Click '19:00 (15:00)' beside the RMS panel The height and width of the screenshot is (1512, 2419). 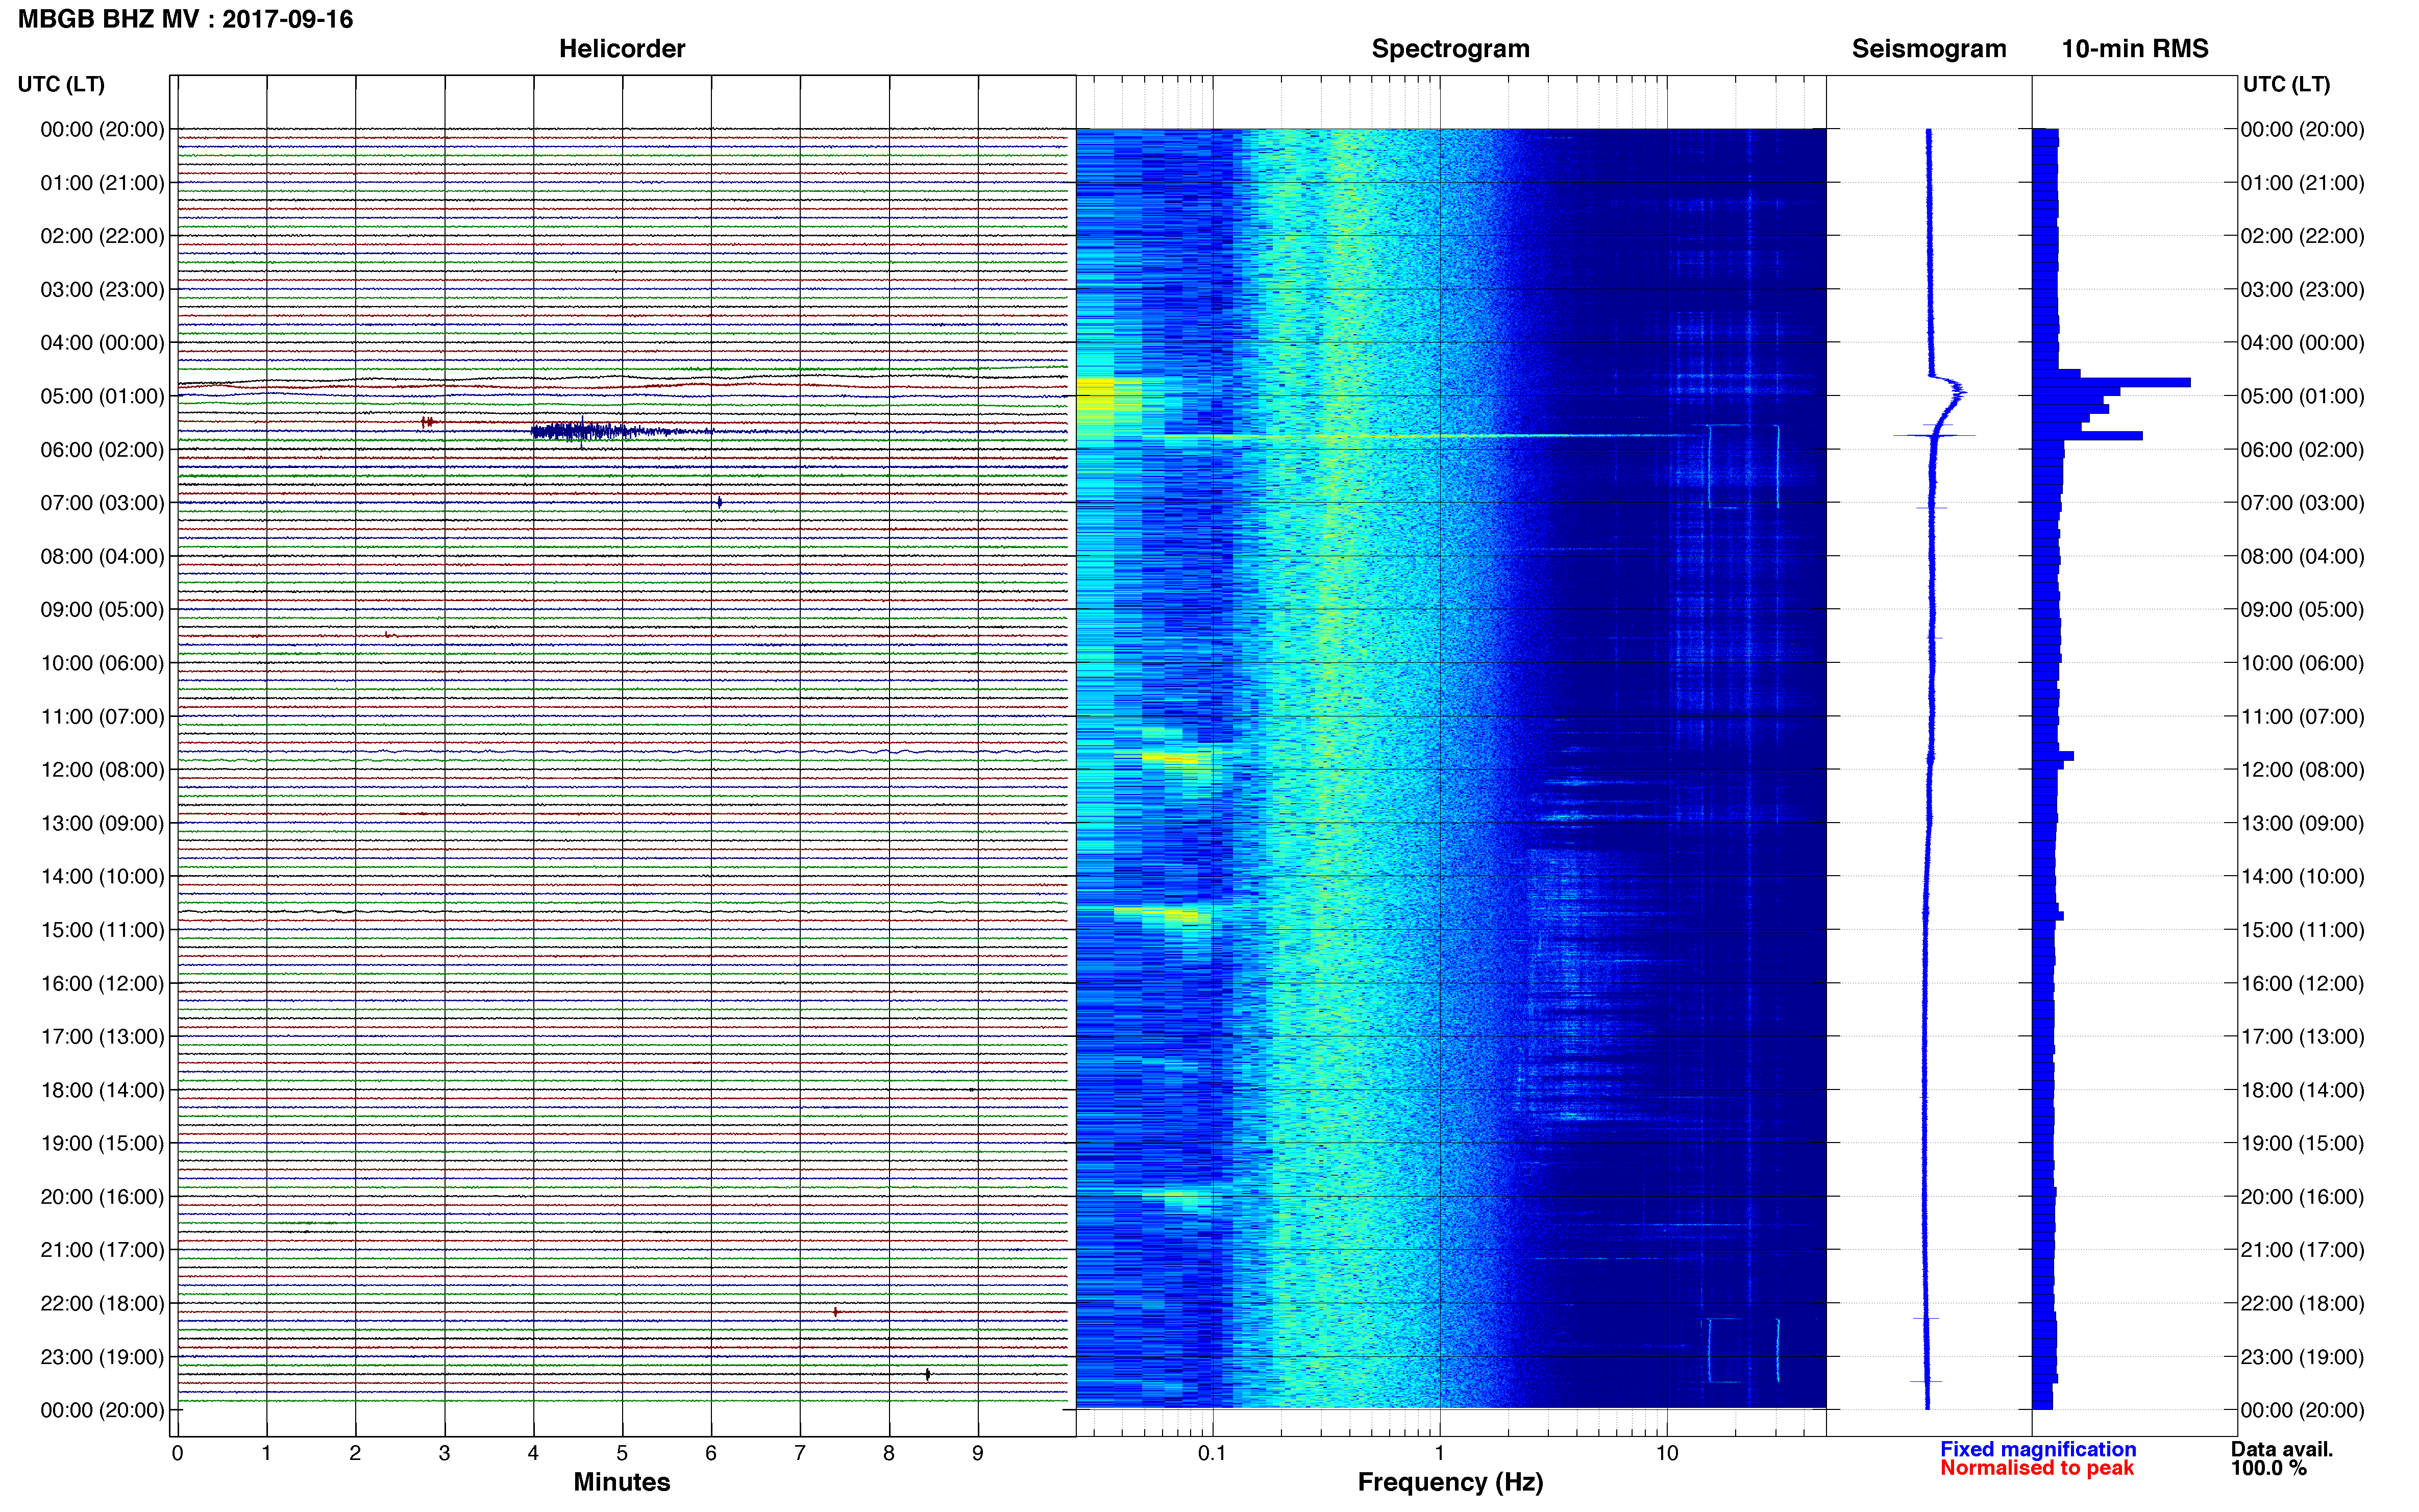click(x=2302, y=1143)
